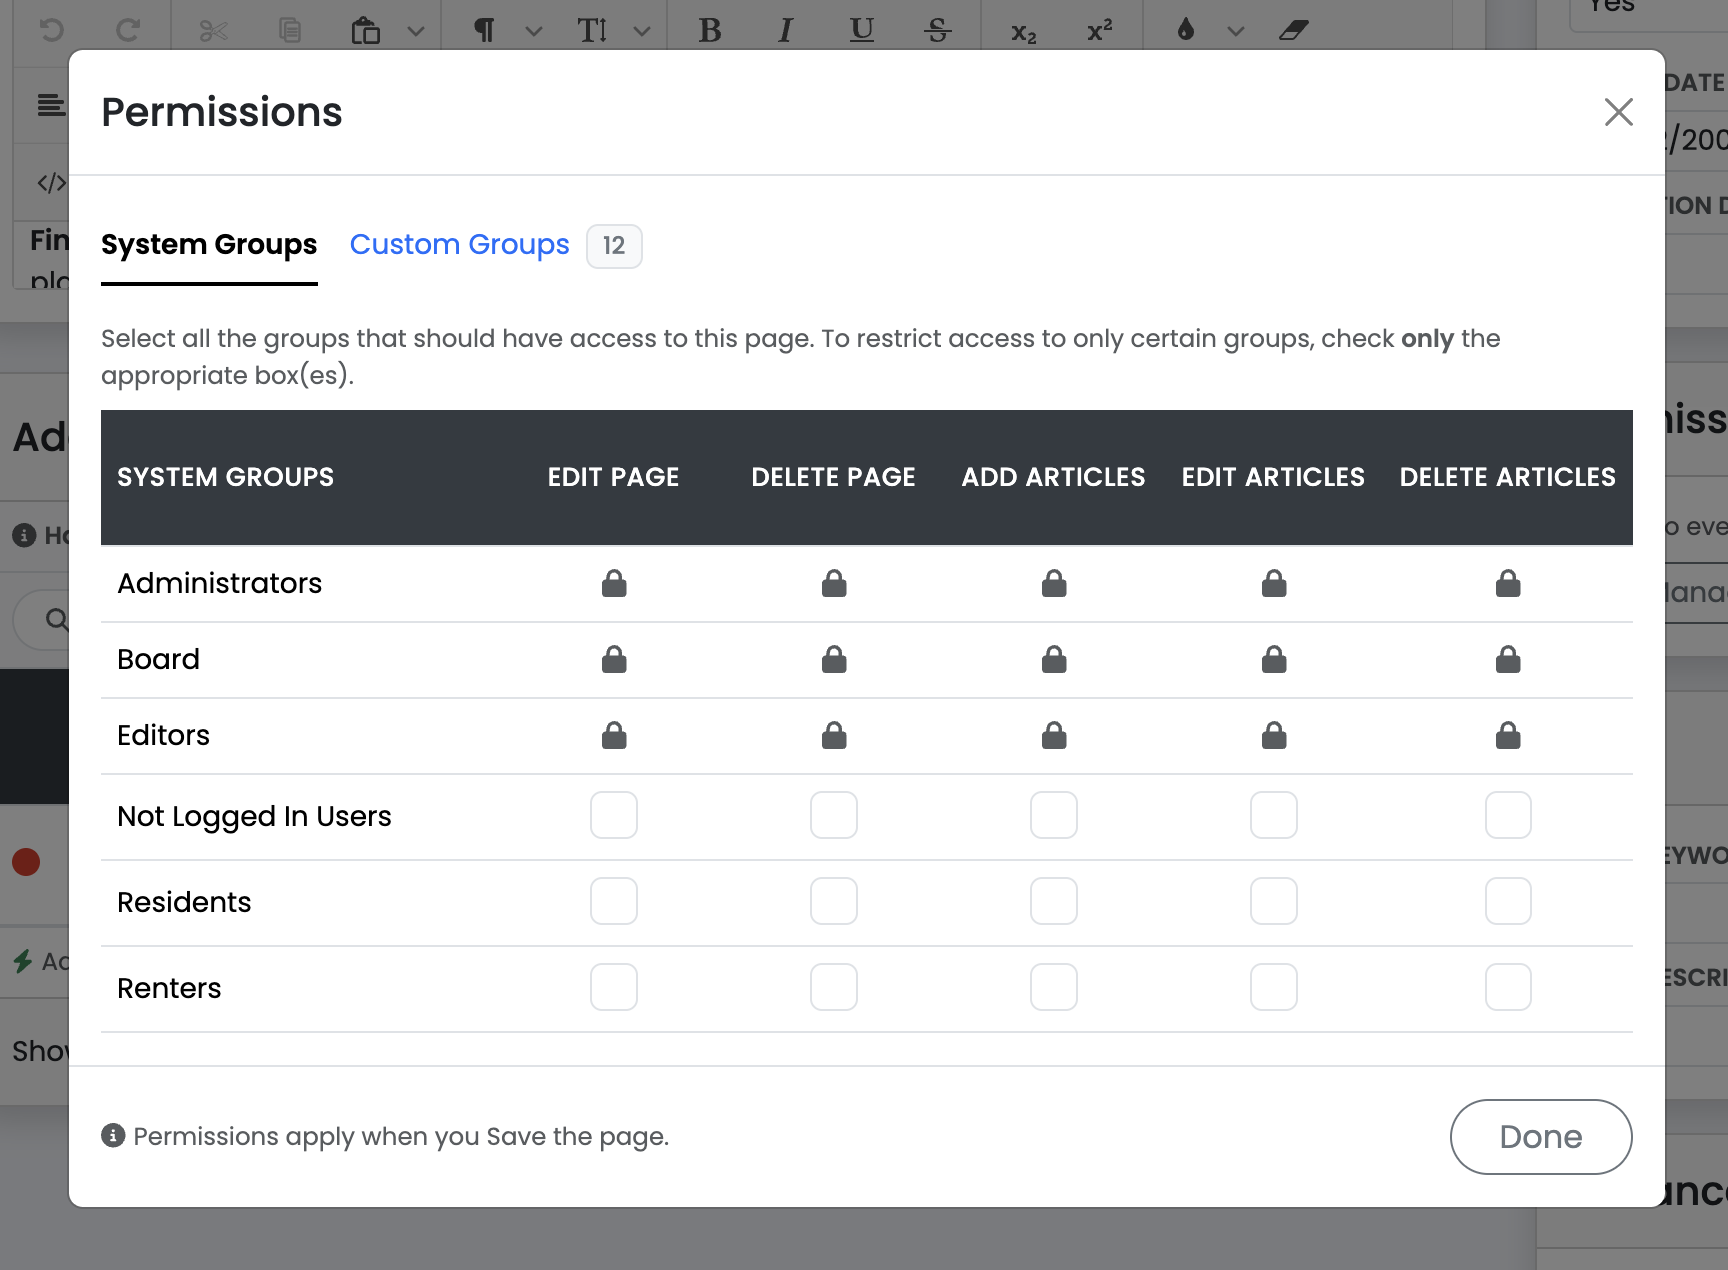Check Delete Articles for Renters

tap(1508, 987)
